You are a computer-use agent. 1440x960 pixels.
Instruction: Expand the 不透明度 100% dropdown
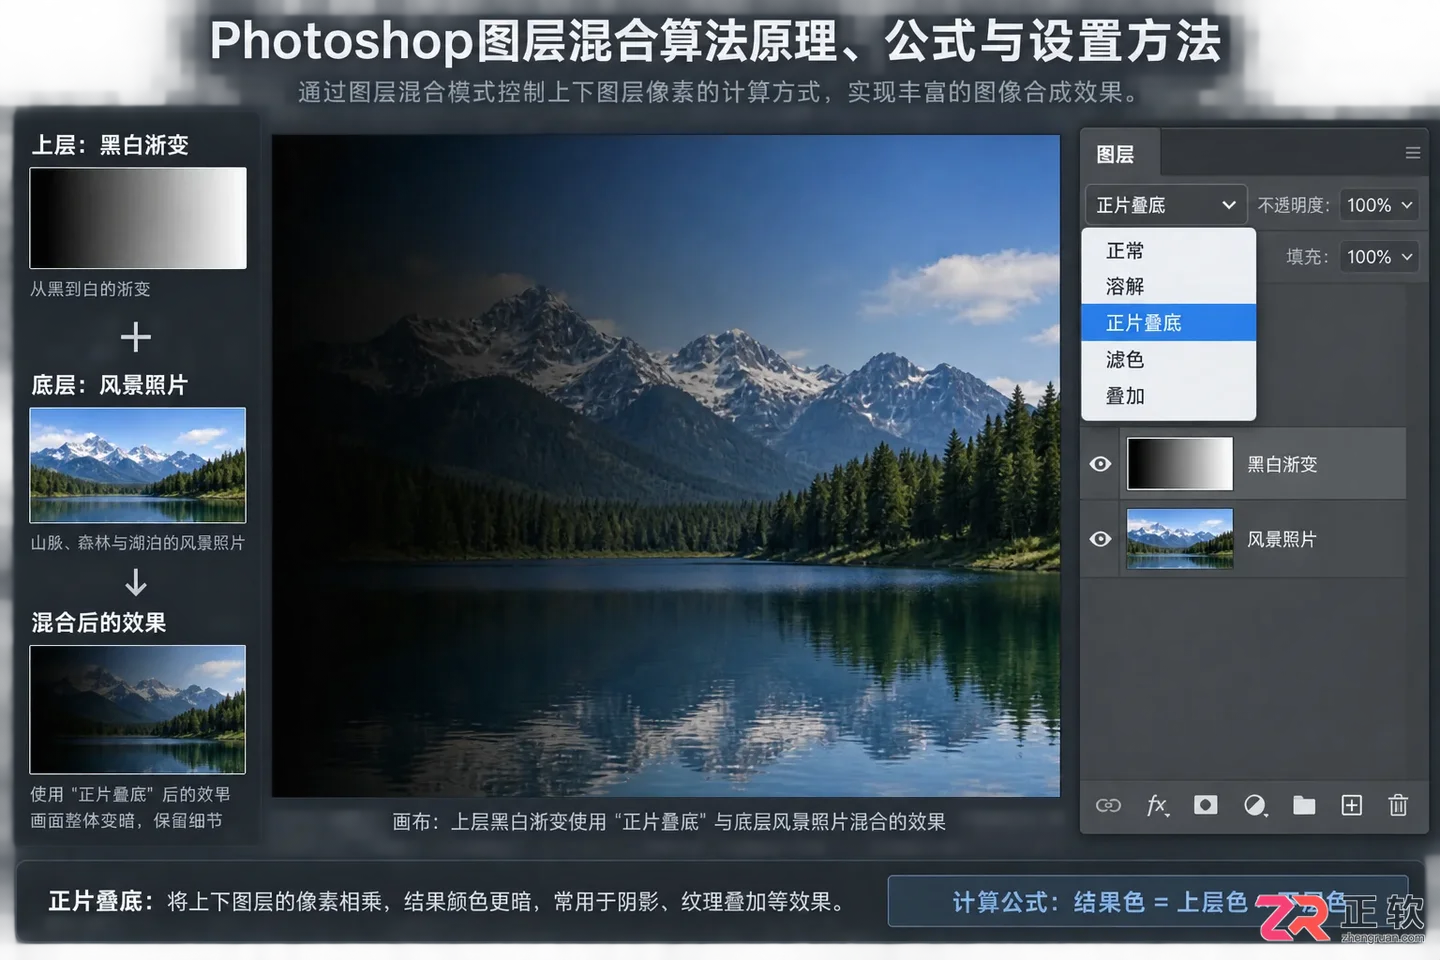point(1379,205)
